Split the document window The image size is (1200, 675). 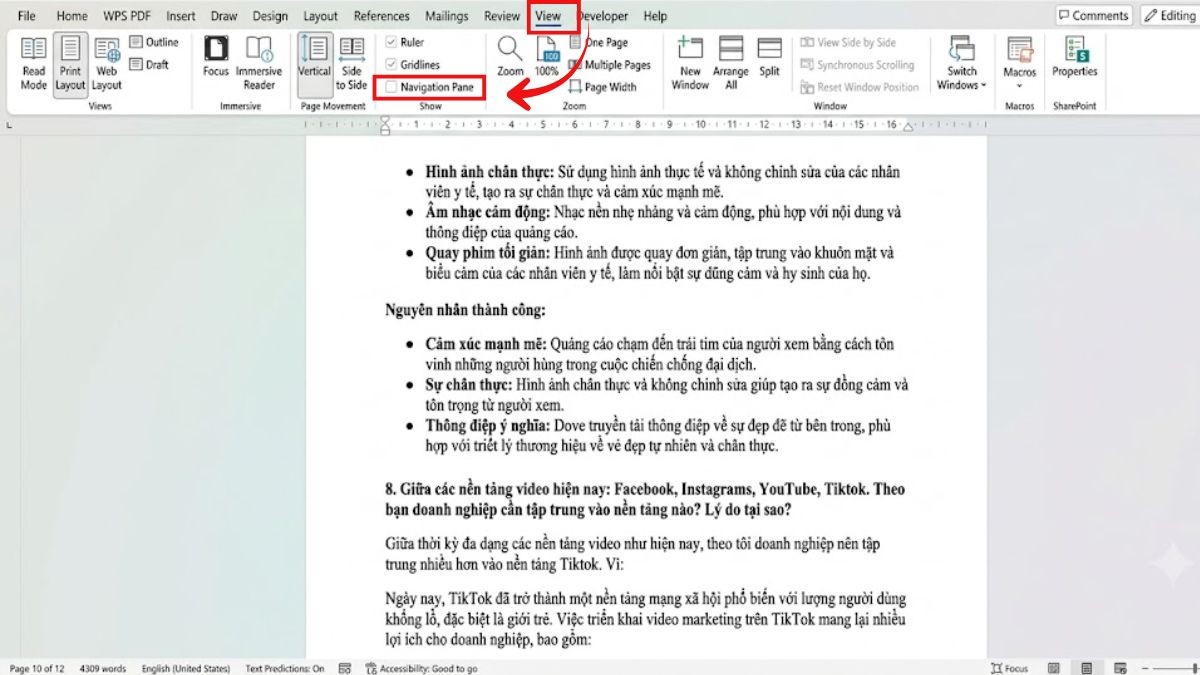click(x=769, y=58)
